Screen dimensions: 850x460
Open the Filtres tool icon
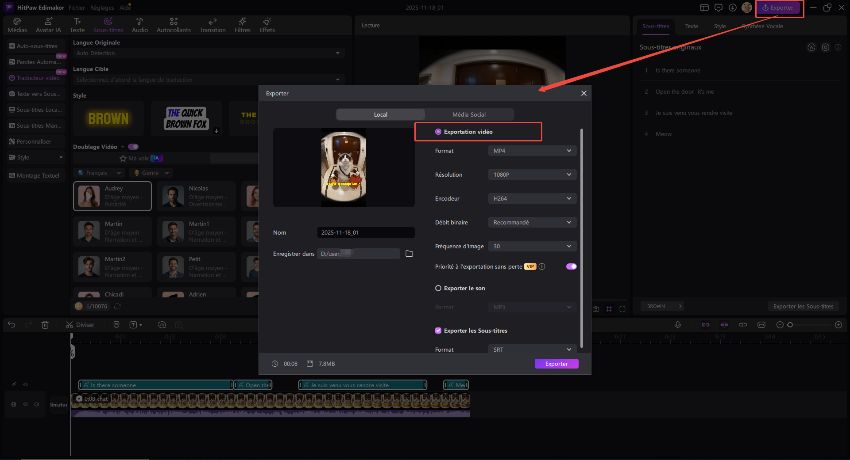241,26
